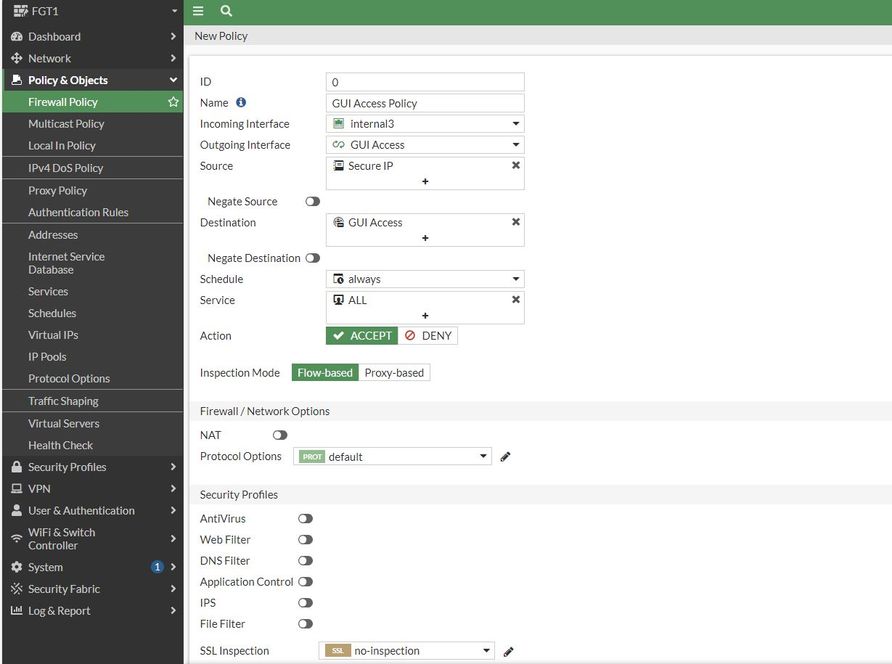Expand the Dashboard menu chevron
Viewport: 892px width, 664px height.
173,36
